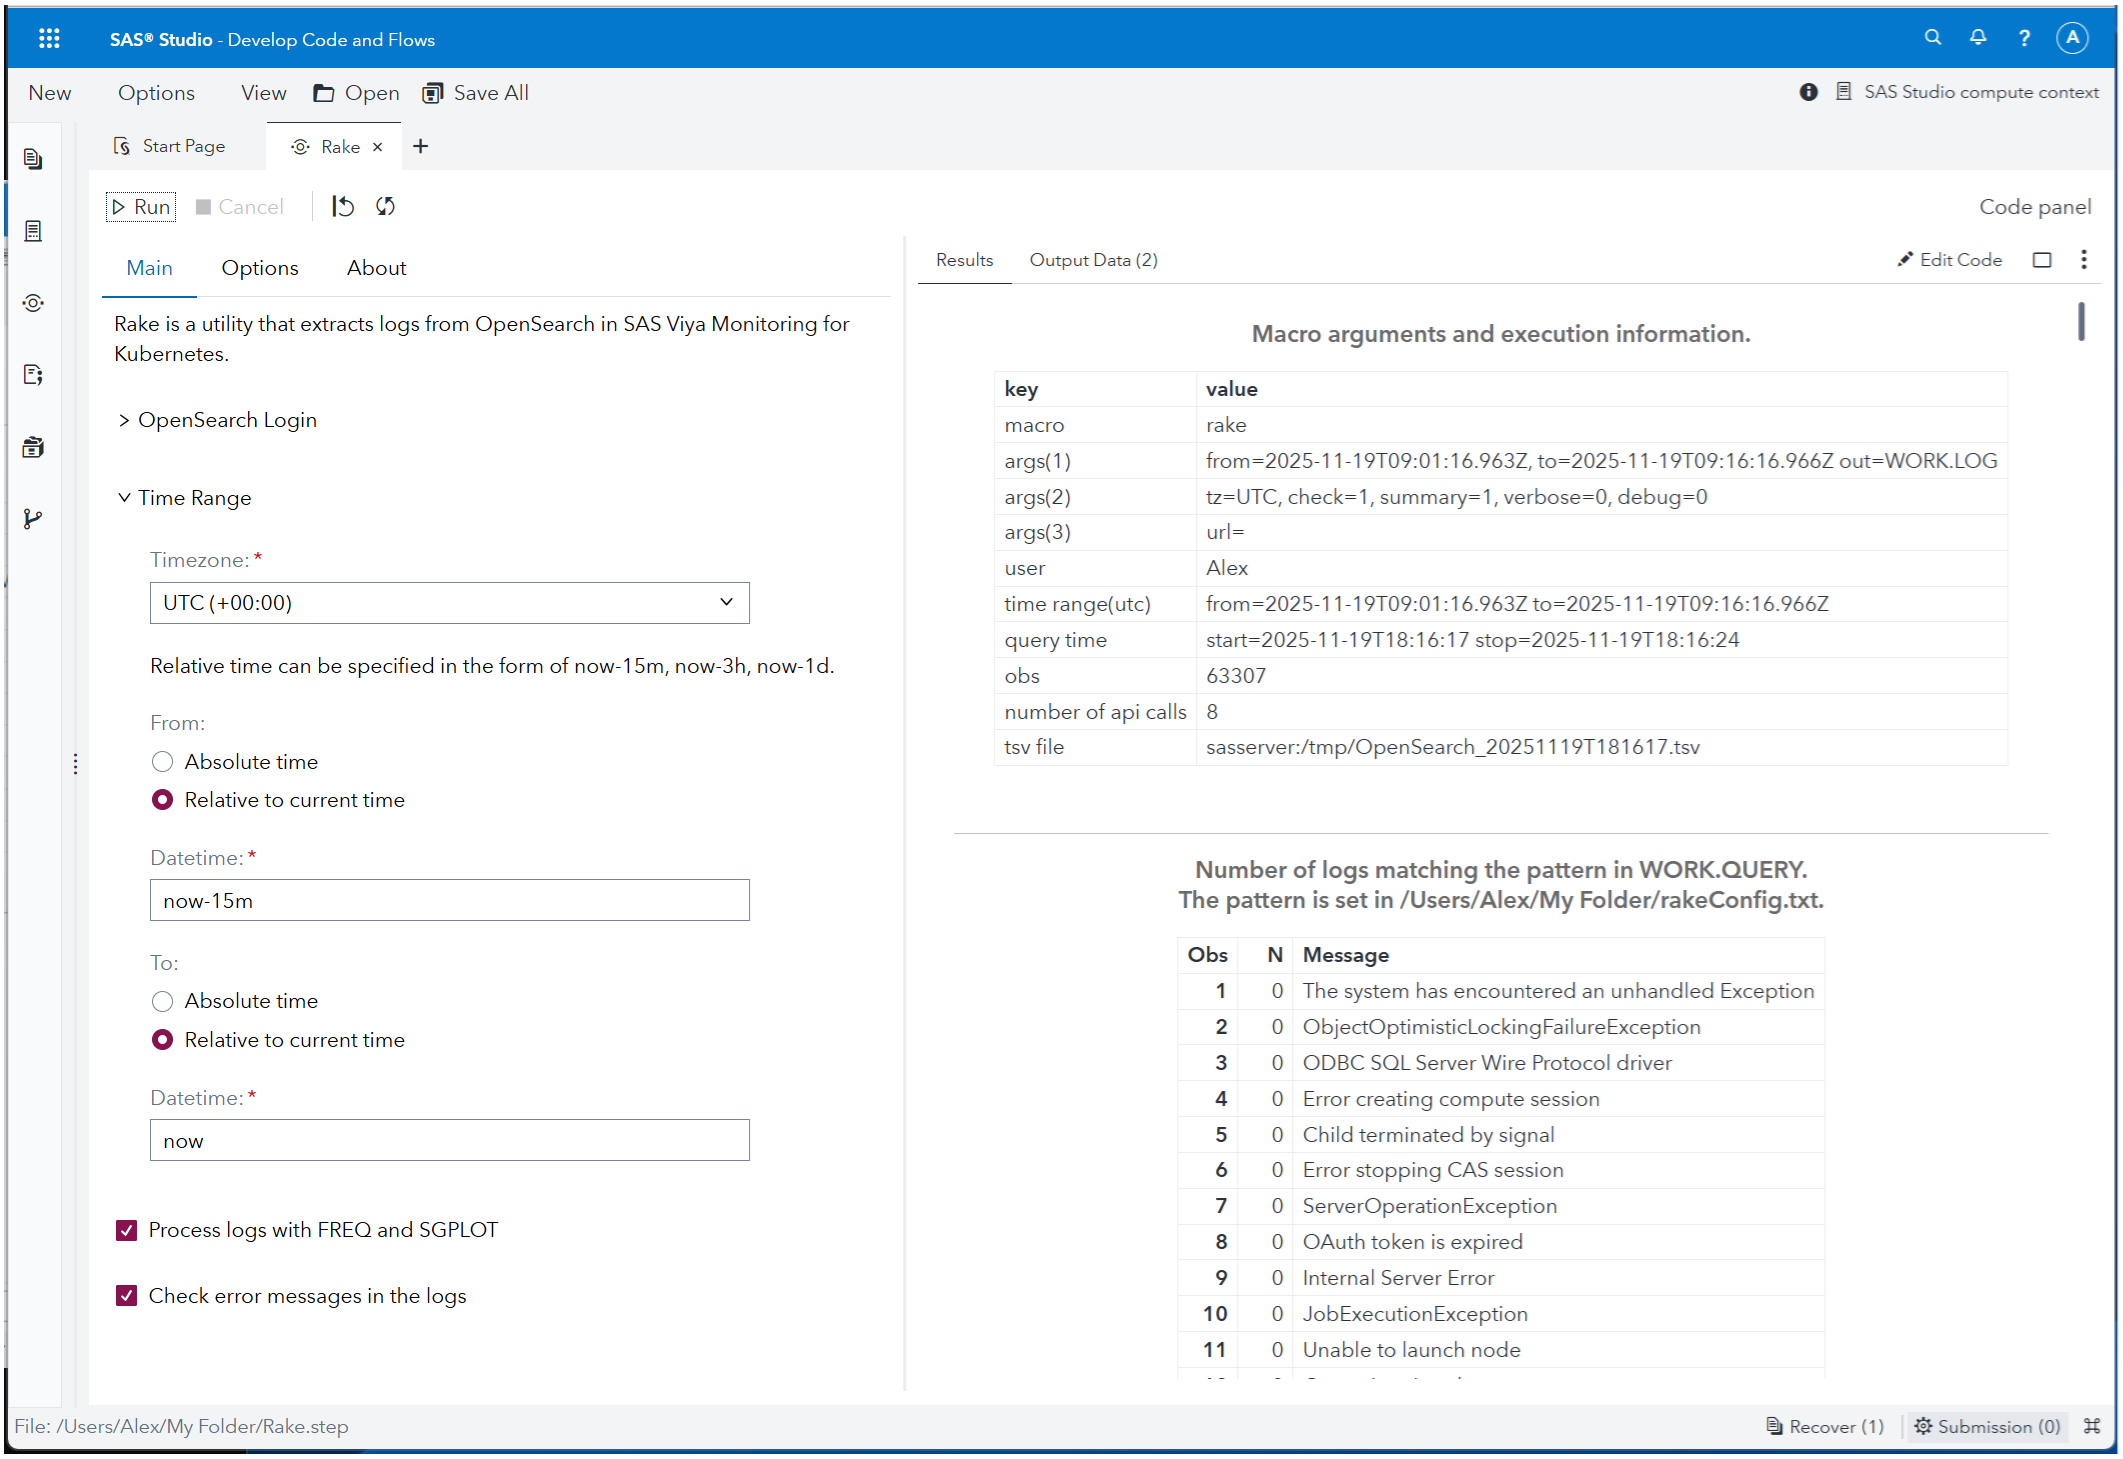The image size is (2123, 1459).
Task: Select Relative to current time under From
Action: click(162, 800)
